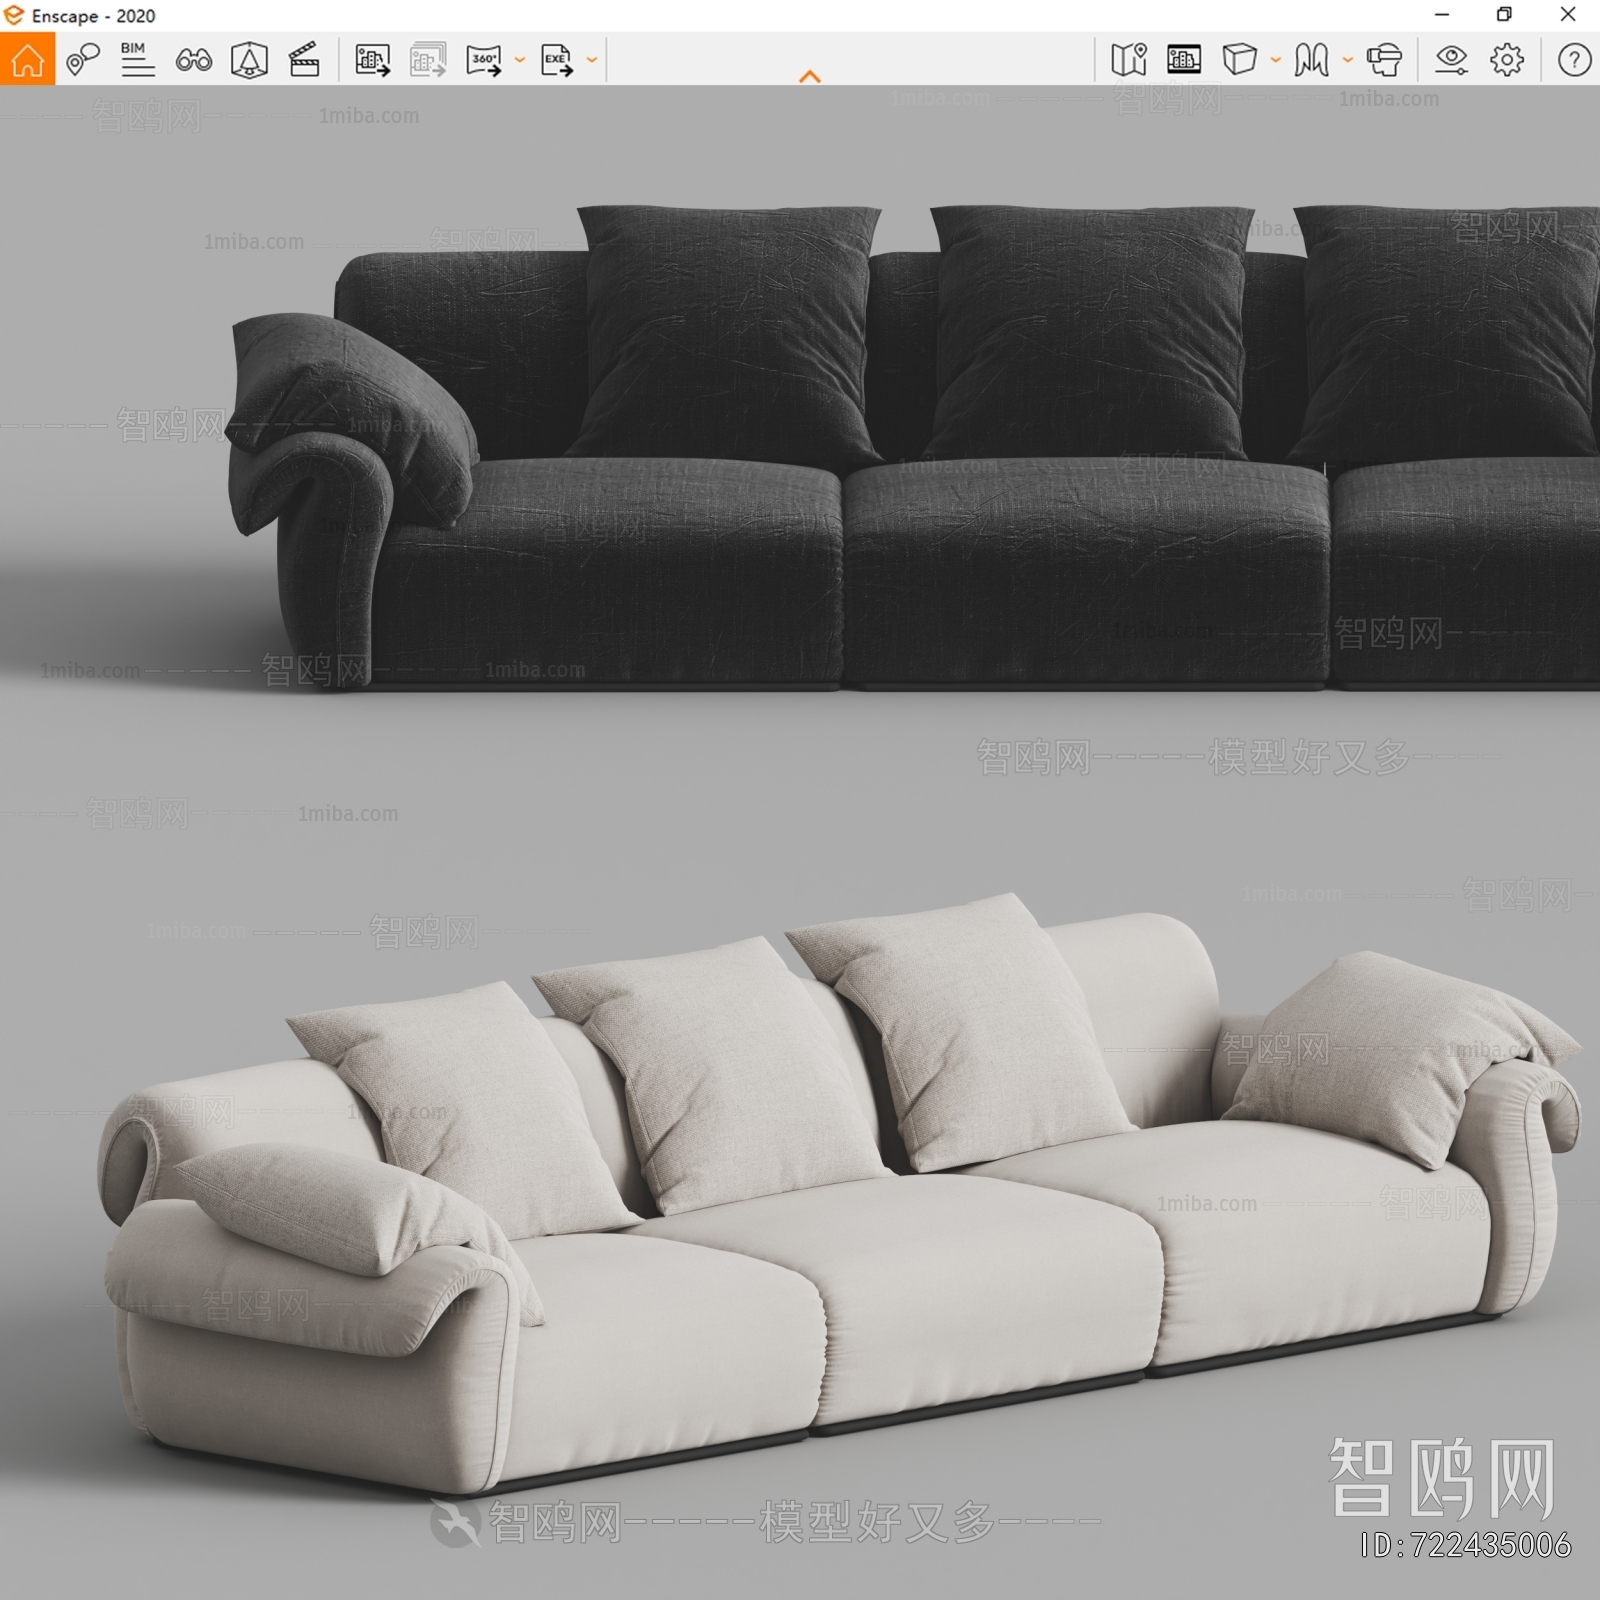Click the Enscape logo in title bar
The width and height of the screenshot is (1600, 1600).
coord(13,15)
